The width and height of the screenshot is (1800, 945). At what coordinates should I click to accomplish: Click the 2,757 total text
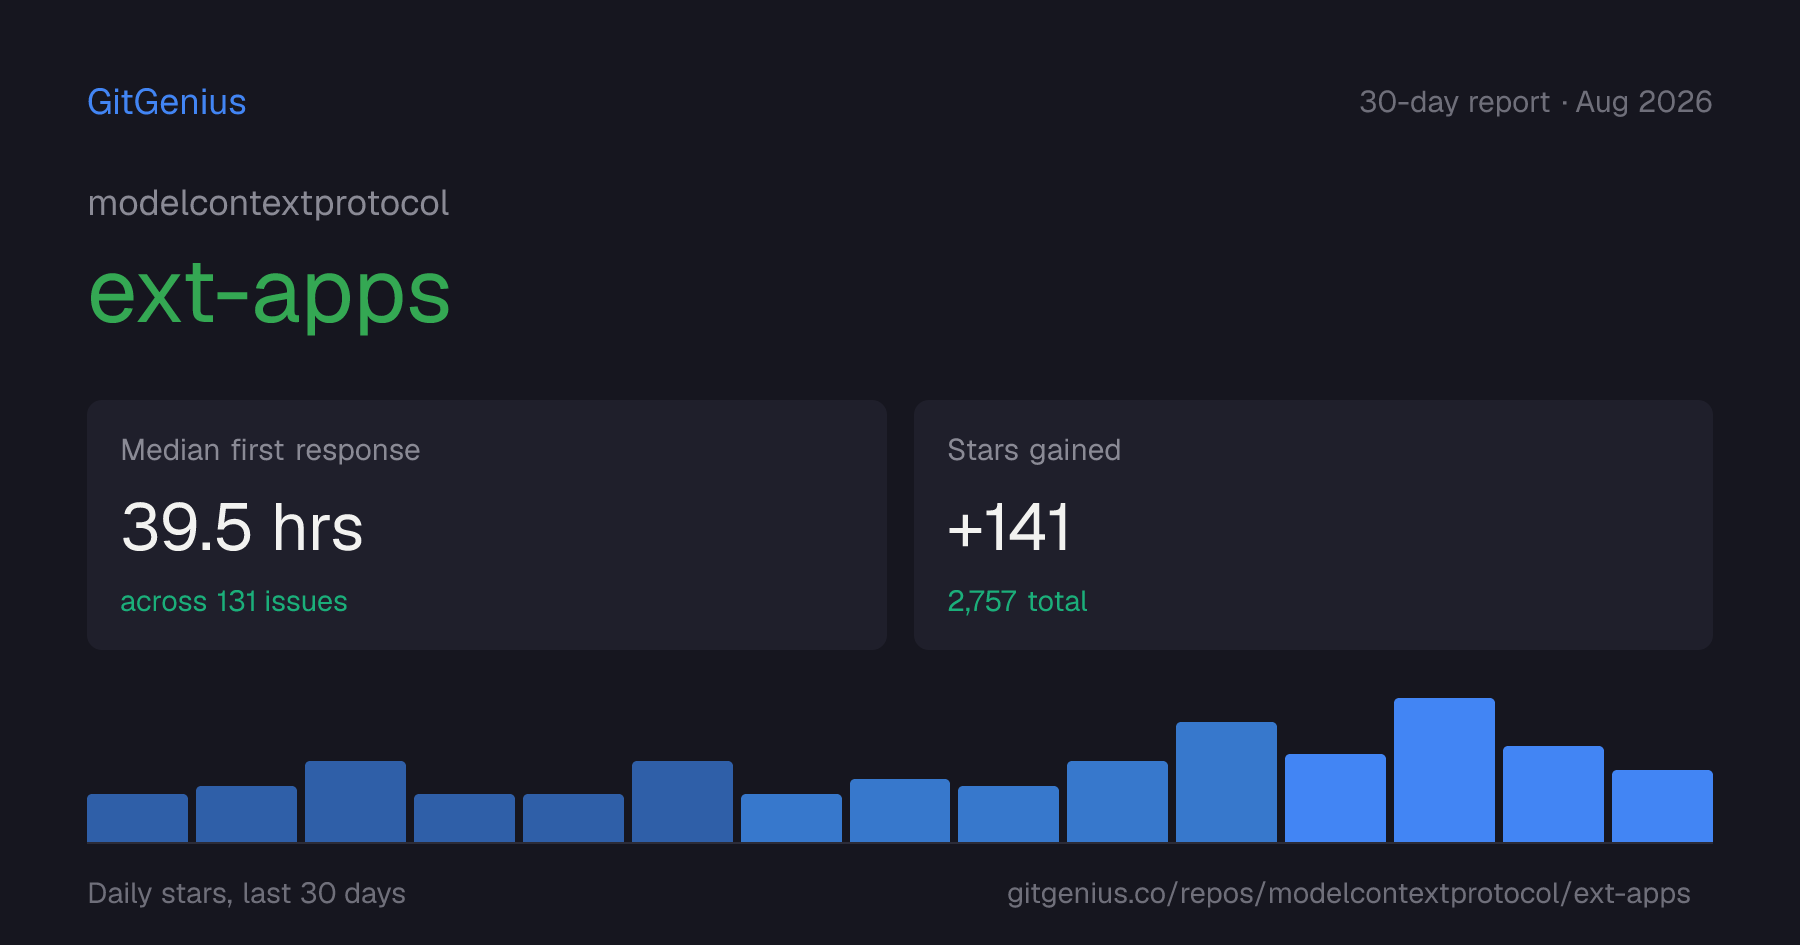(1017, 601)
